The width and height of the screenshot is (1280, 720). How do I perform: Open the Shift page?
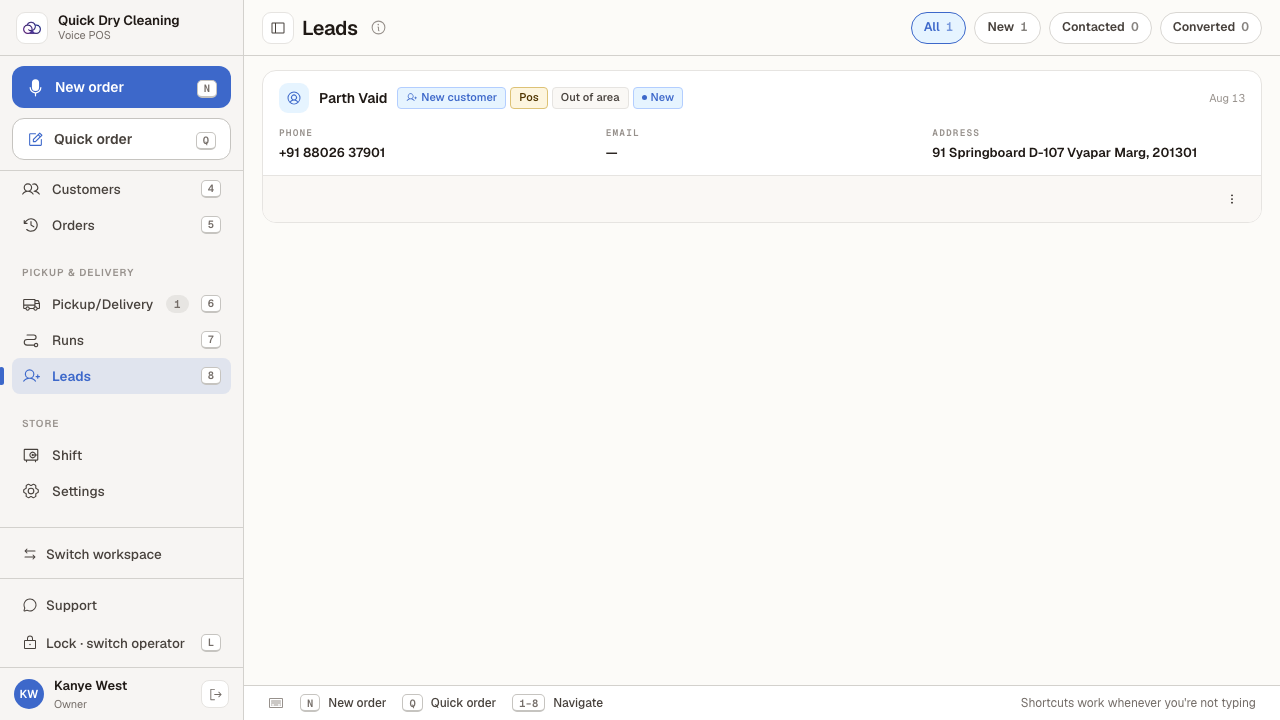click(x=121, y=455)
